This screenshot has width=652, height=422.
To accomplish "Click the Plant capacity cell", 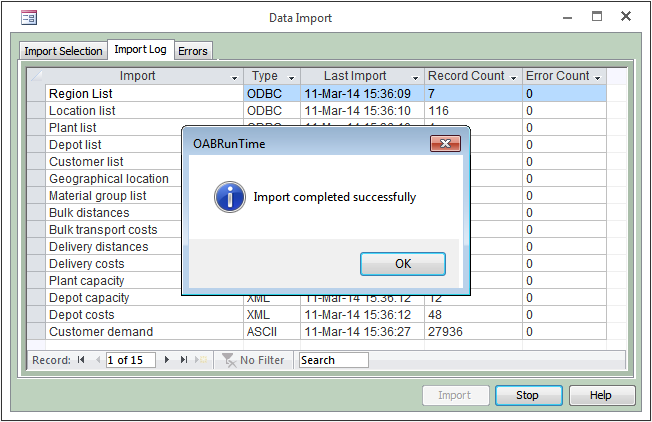I will pos(114,281).
